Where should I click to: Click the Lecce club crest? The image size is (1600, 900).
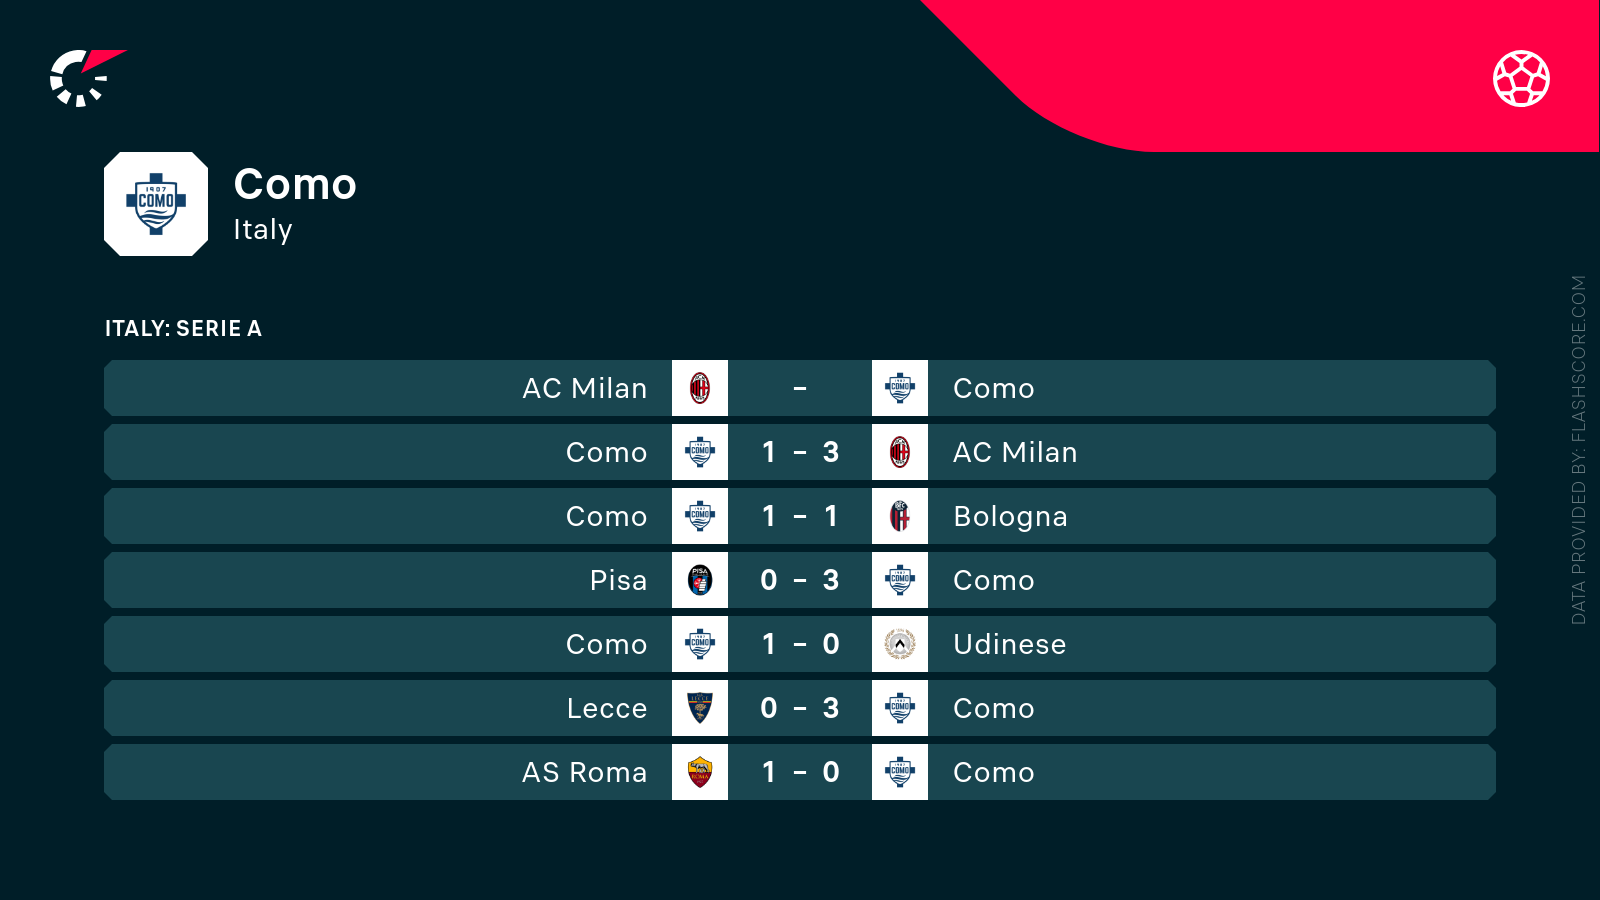pyautogui.click(x=700, y=708)
